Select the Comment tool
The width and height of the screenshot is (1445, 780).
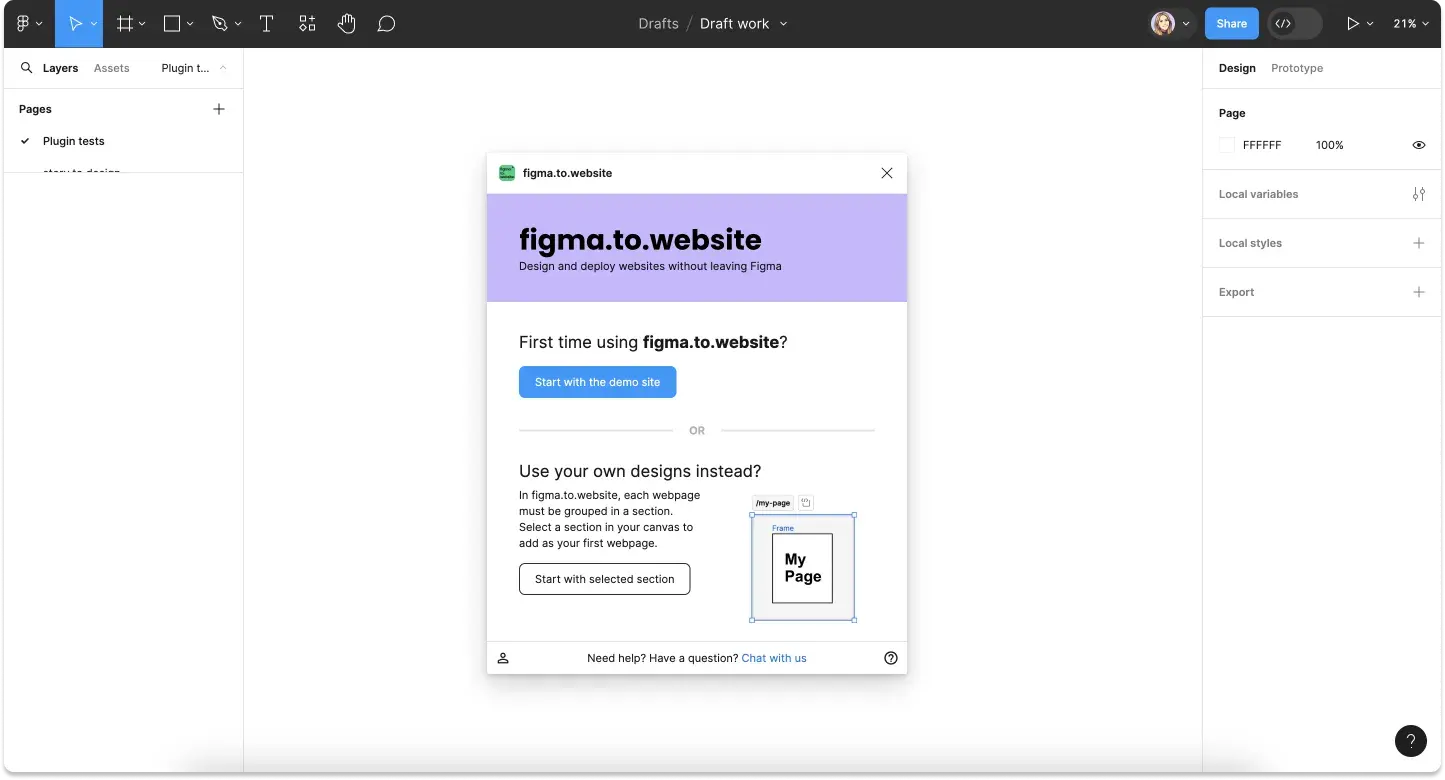tap(386, 24)
